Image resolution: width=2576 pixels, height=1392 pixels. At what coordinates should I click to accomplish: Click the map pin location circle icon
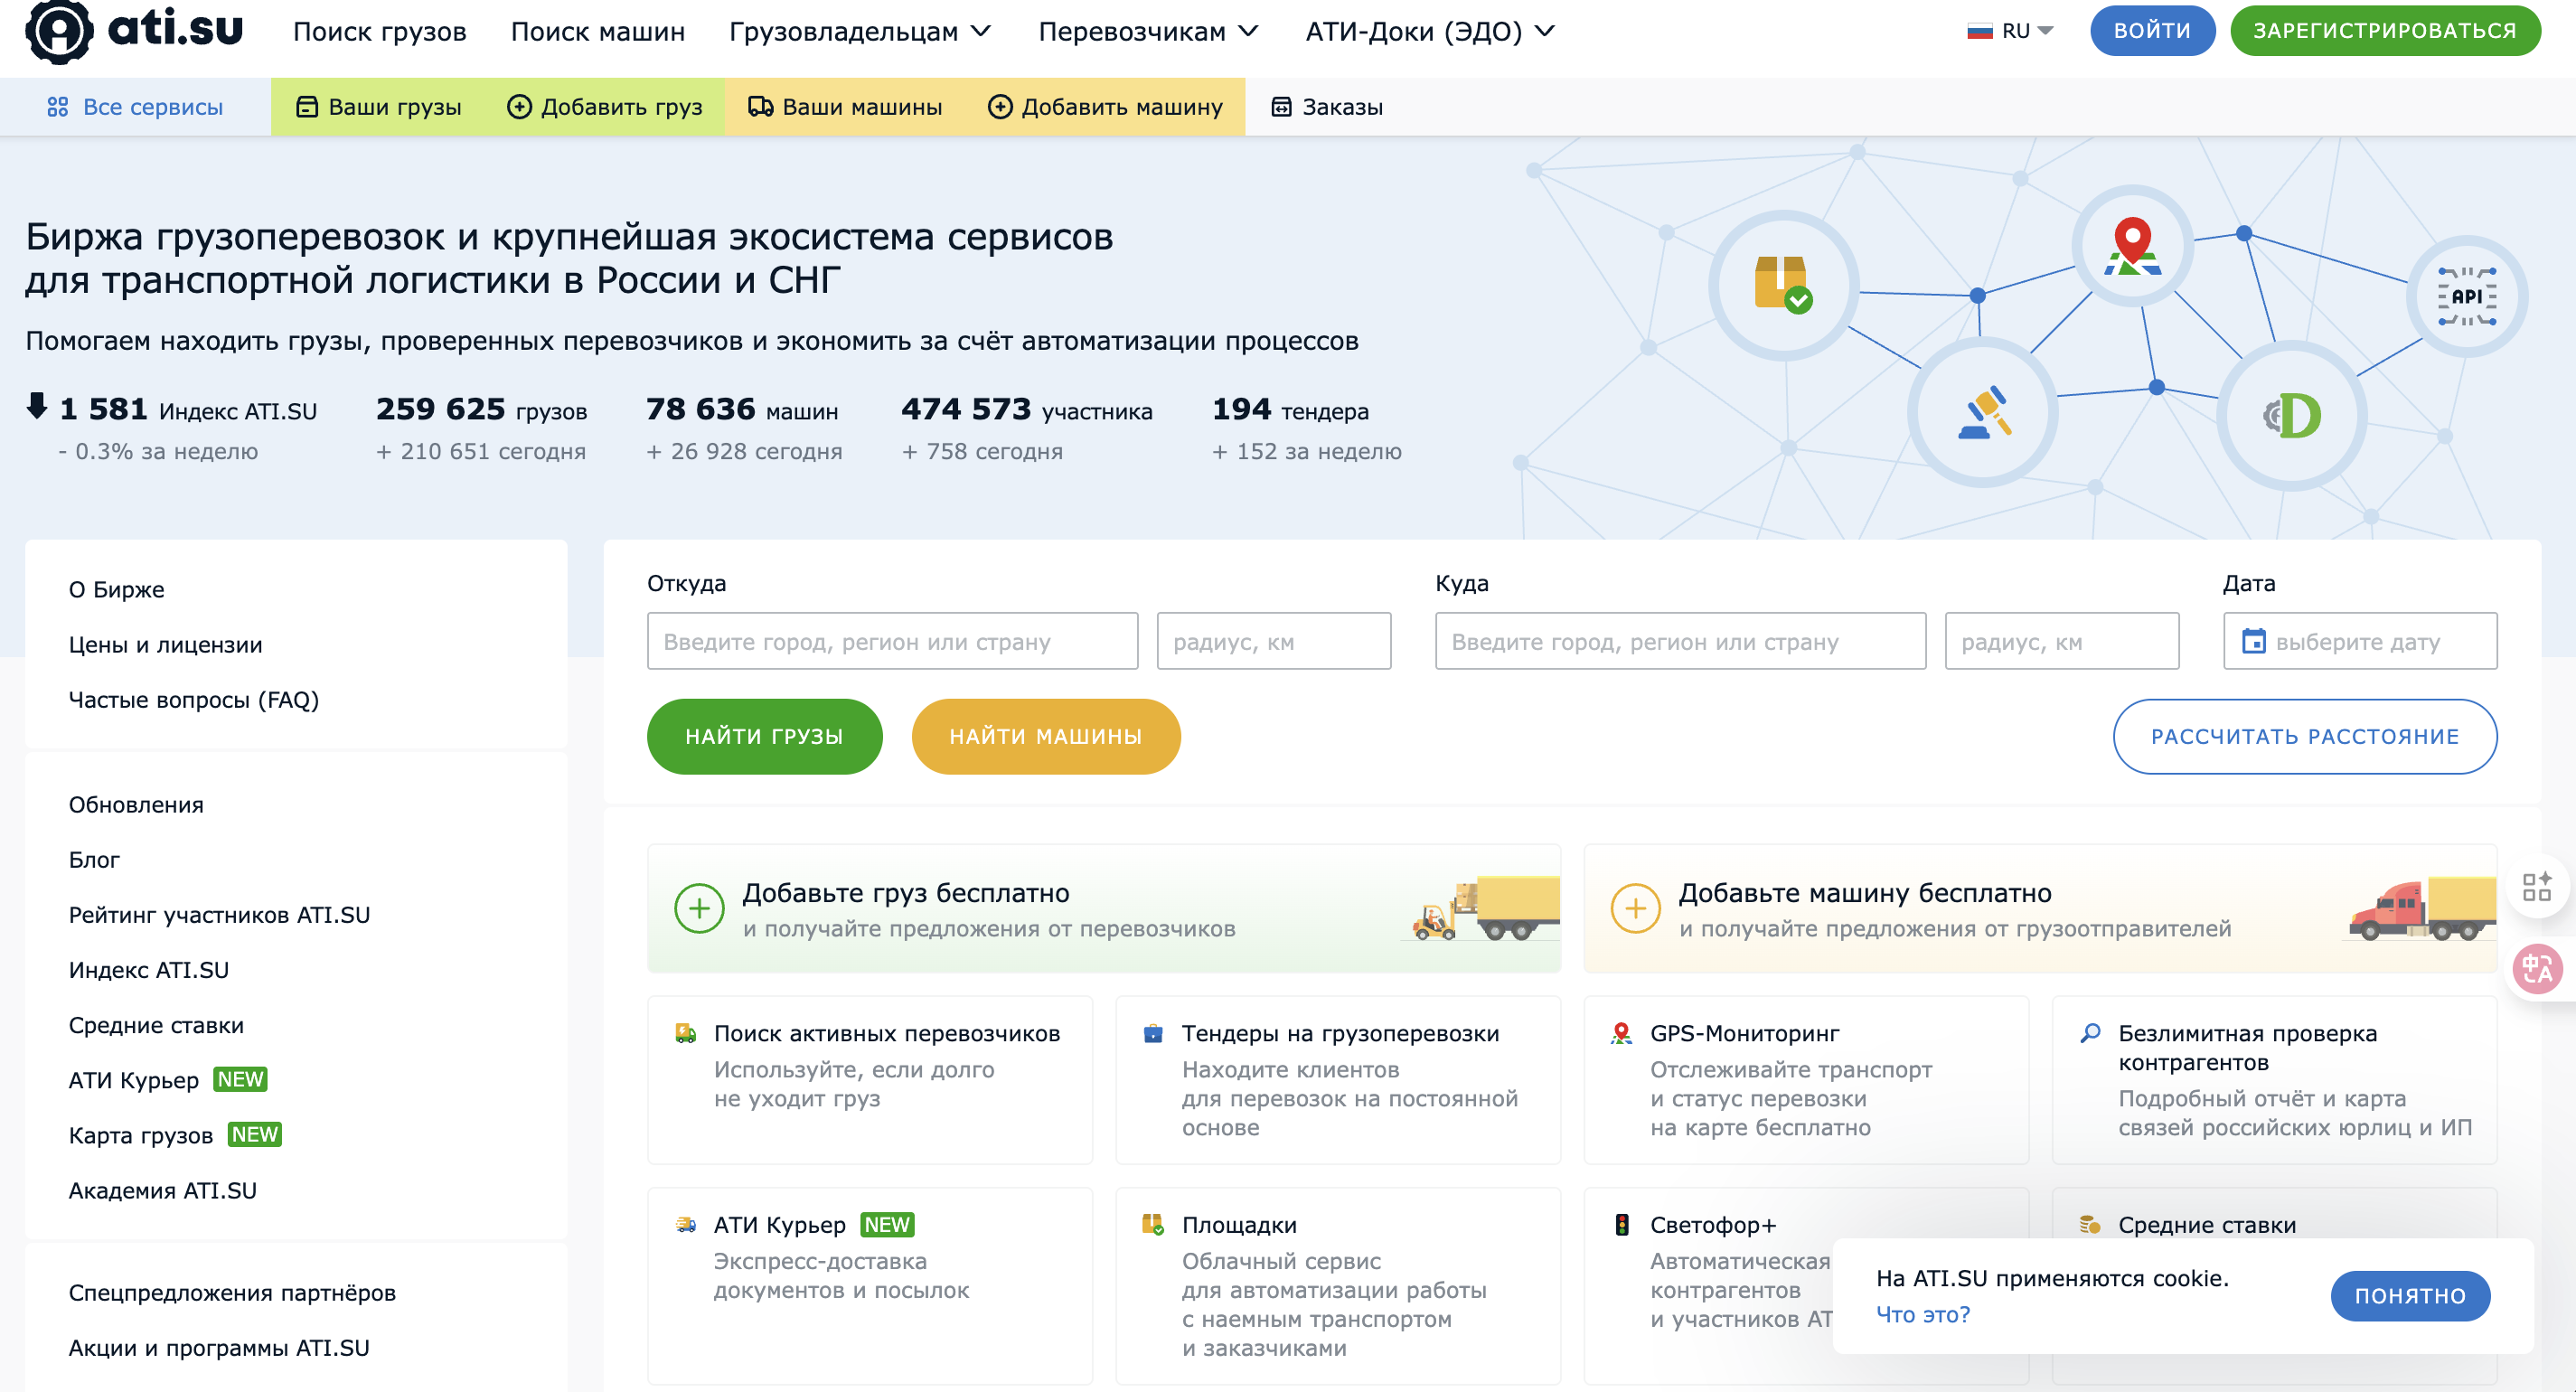[2132, 245]
